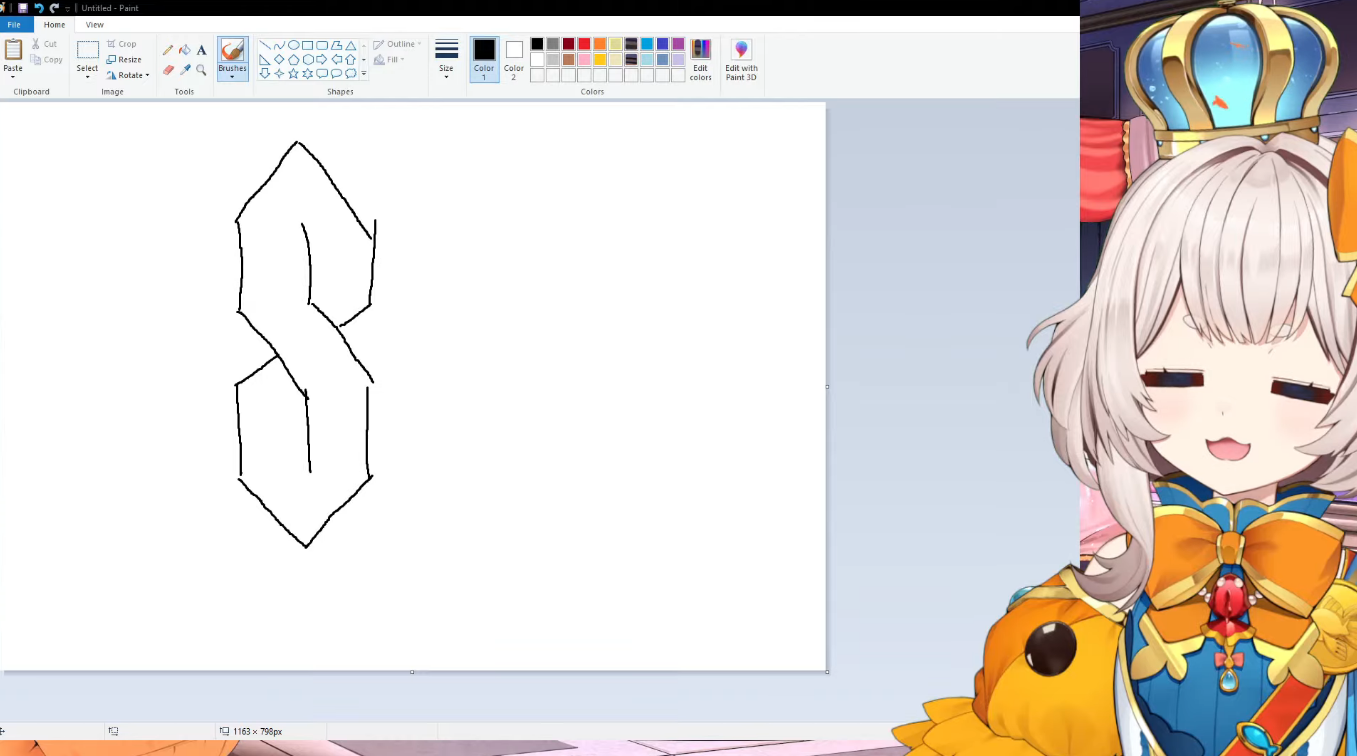Choose the Six-point star shape
The width and height of the screenshot is (1357, 756).
(308, 74)
